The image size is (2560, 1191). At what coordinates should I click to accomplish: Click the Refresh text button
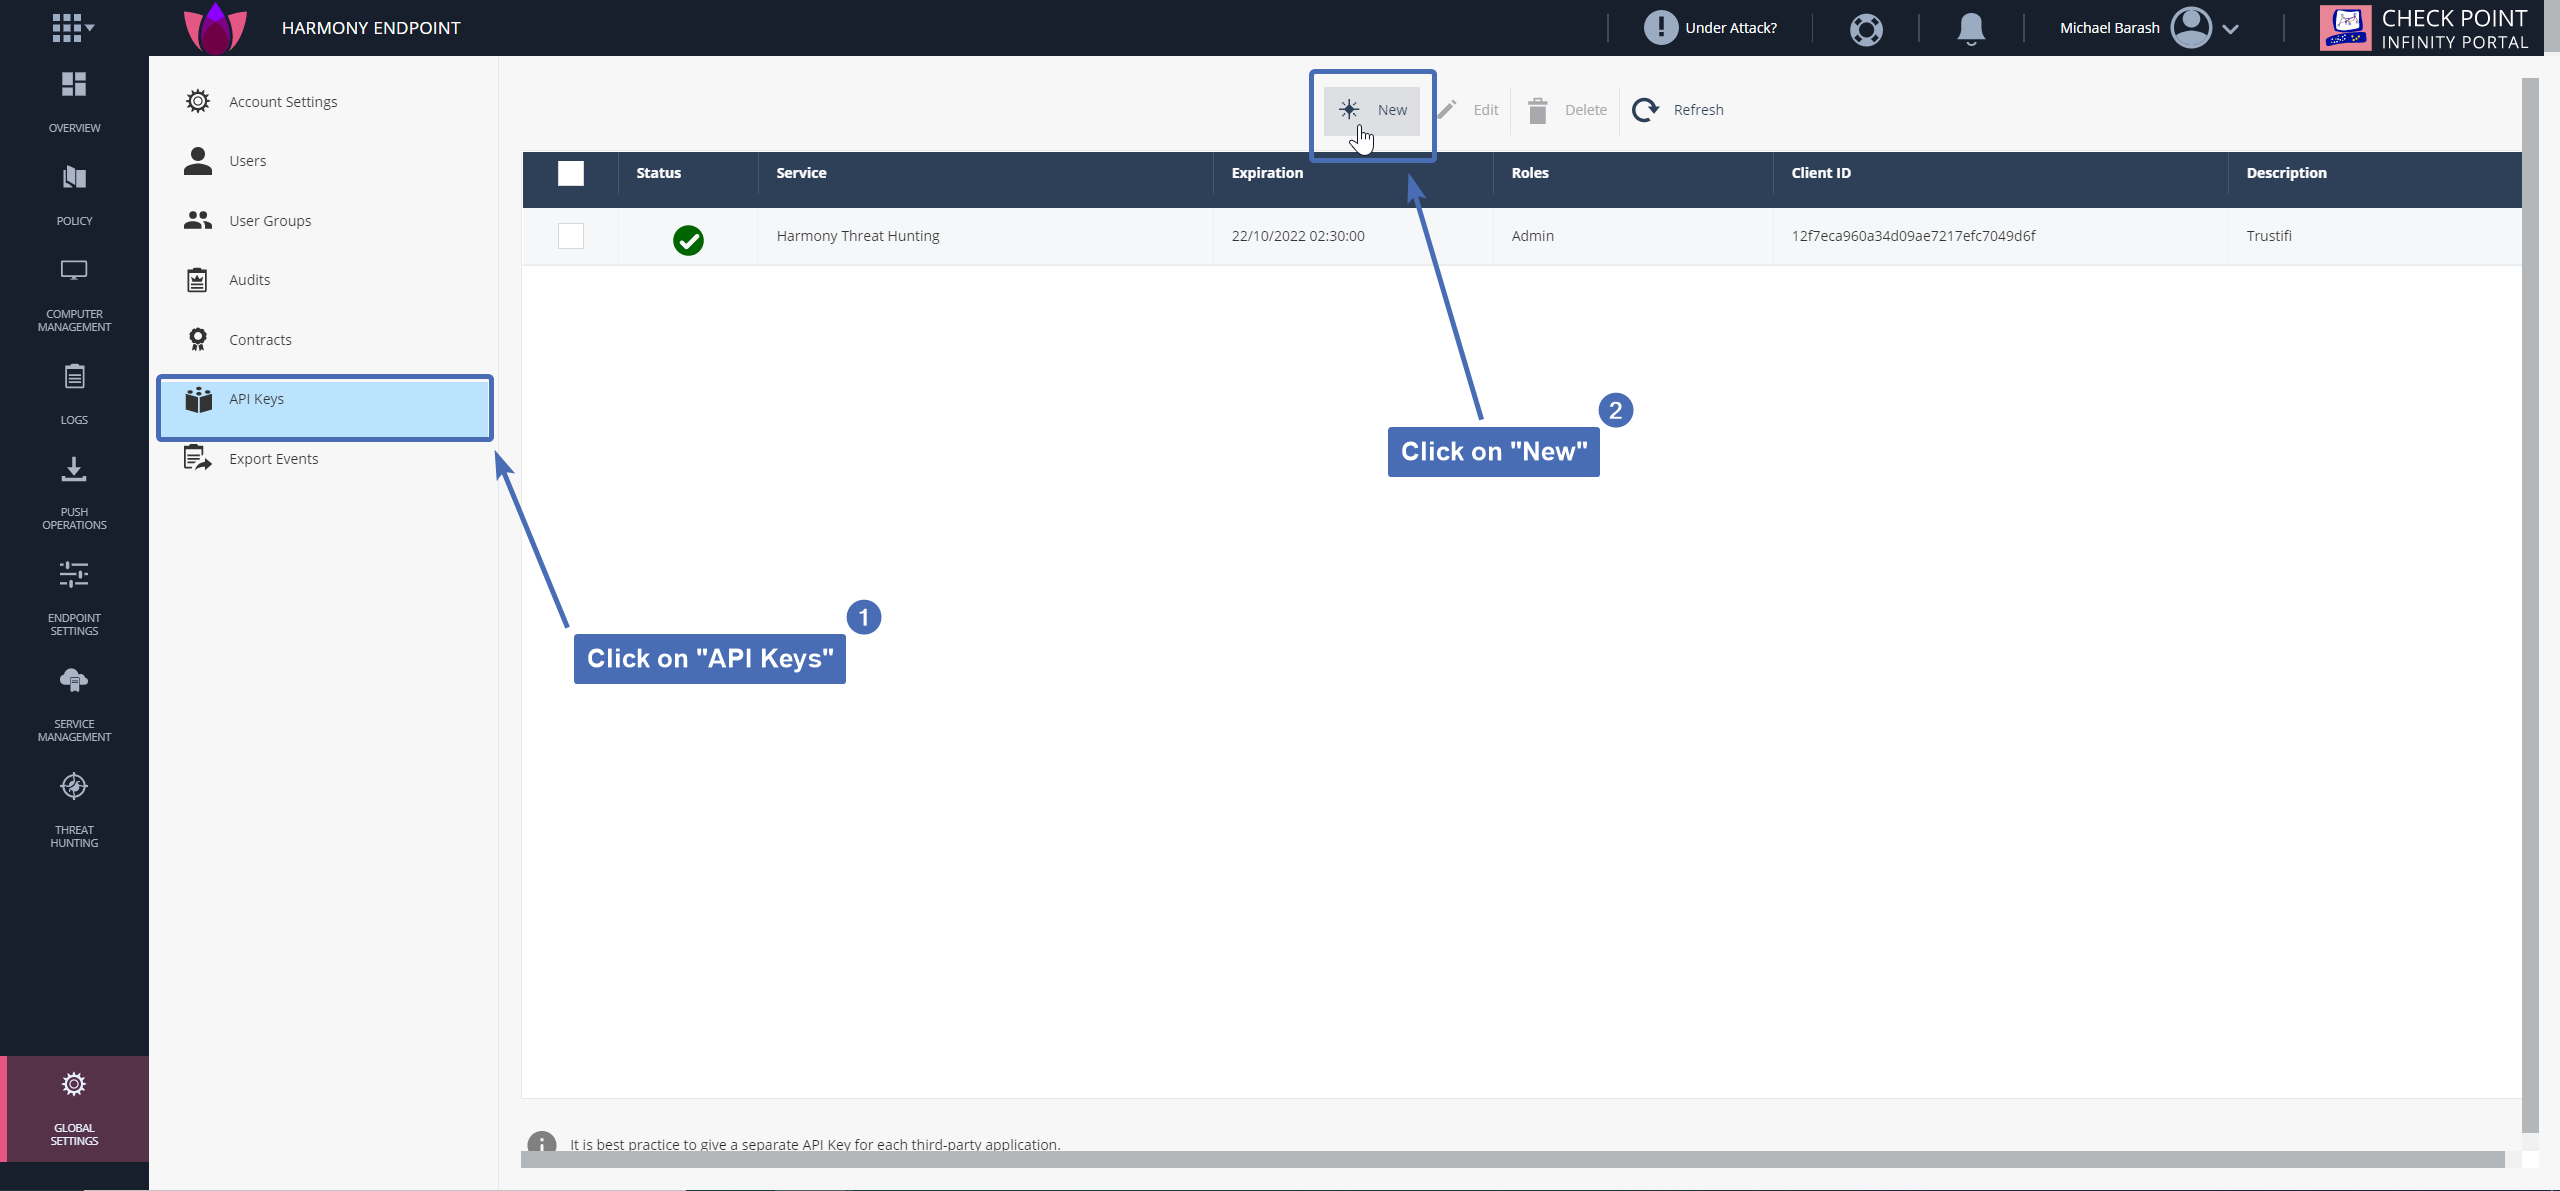coord(1698,110)
